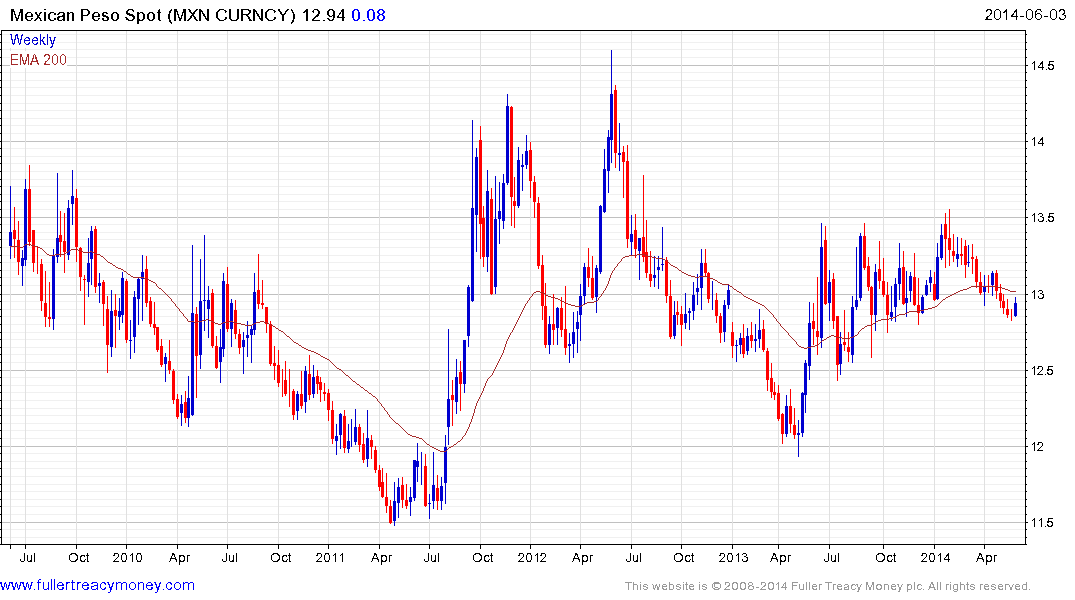The height and width of the screenshot is (600, 1075).
Task: Click the 14.5 price axis label
Action: click(x=1044, y=66)
